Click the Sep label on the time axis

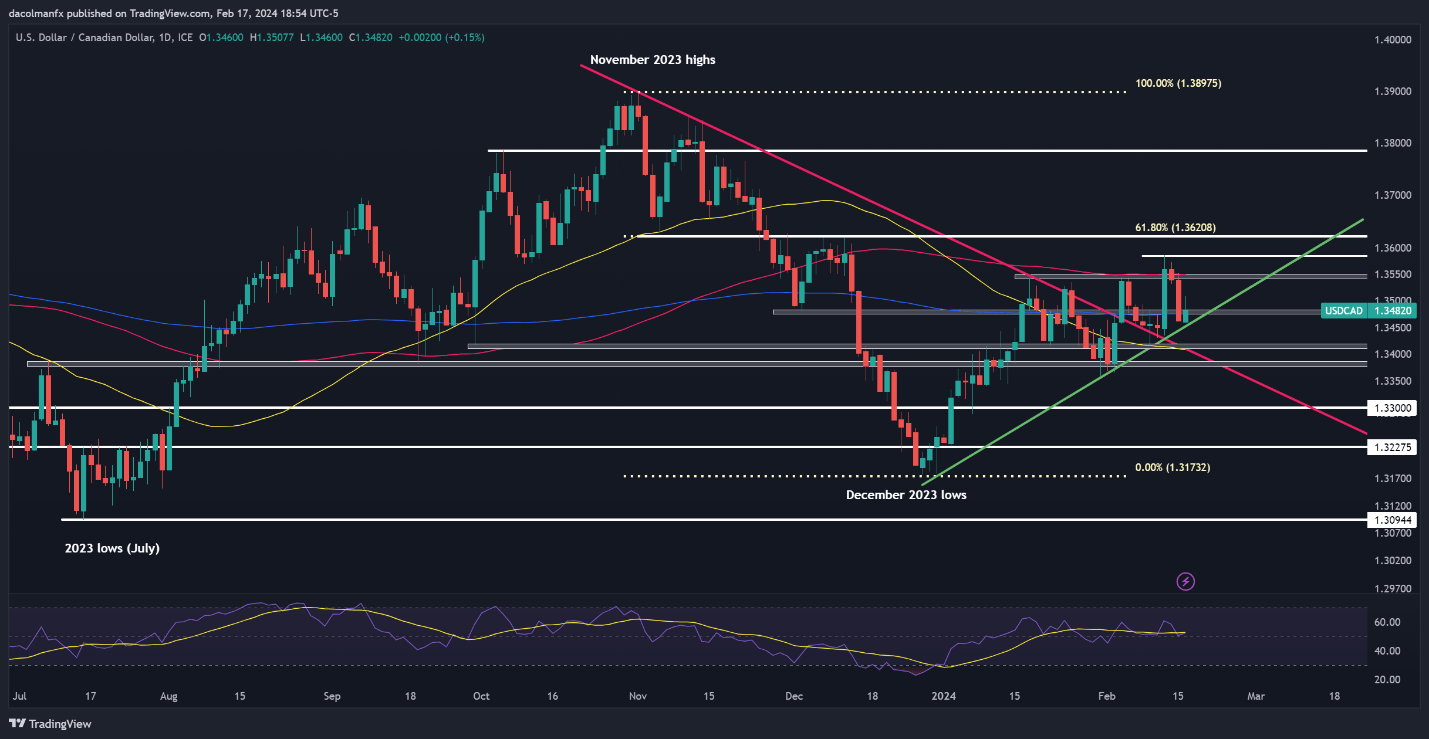click(x=333, y=695)
